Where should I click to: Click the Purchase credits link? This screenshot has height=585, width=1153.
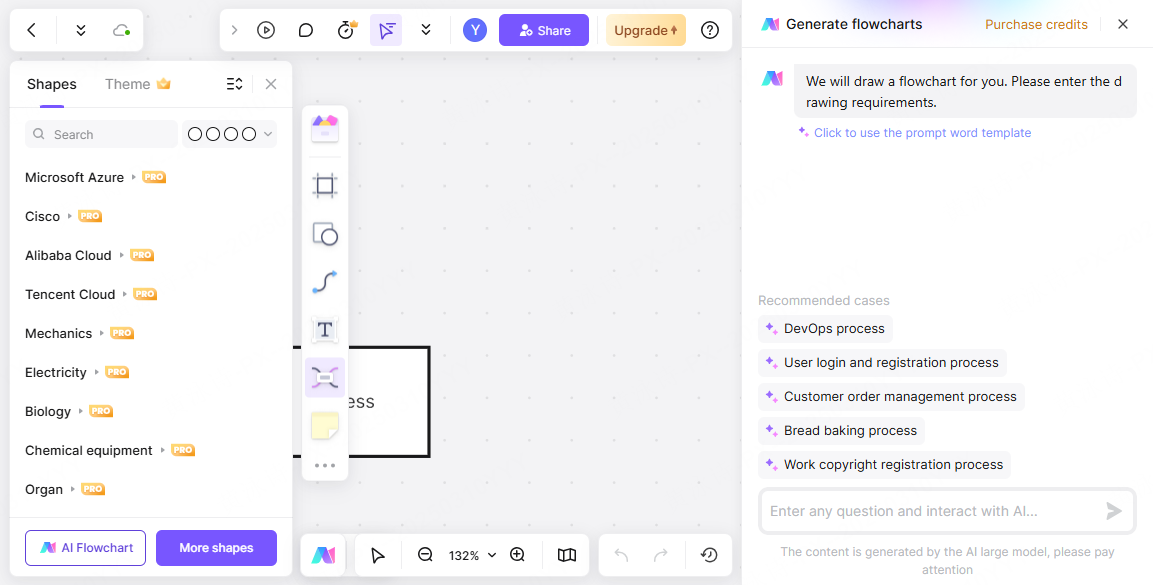pyautogui.click(x=1036, y=24)
